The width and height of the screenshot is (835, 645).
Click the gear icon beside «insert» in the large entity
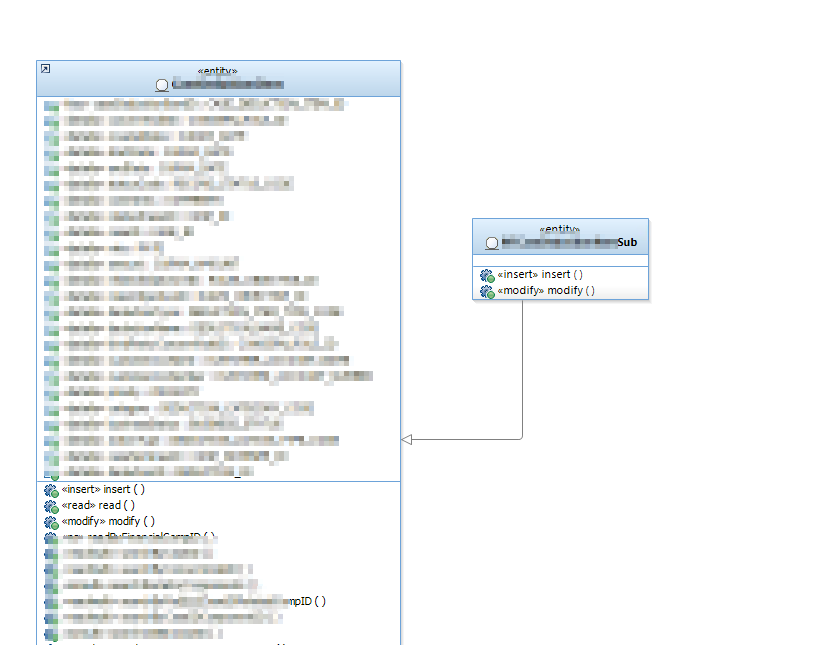(x=51, y=490)
